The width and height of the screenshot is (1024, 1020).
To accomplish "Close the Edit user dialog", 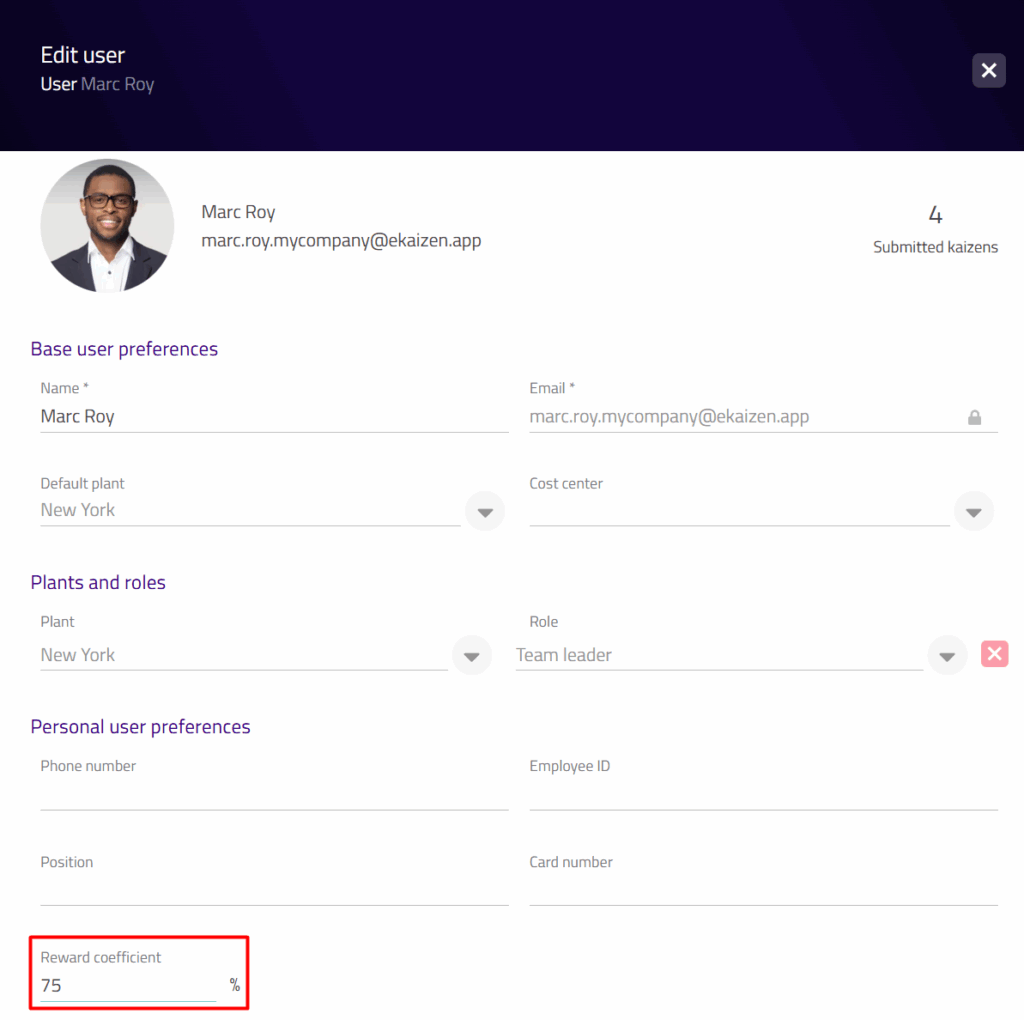I will click(988, 70).
